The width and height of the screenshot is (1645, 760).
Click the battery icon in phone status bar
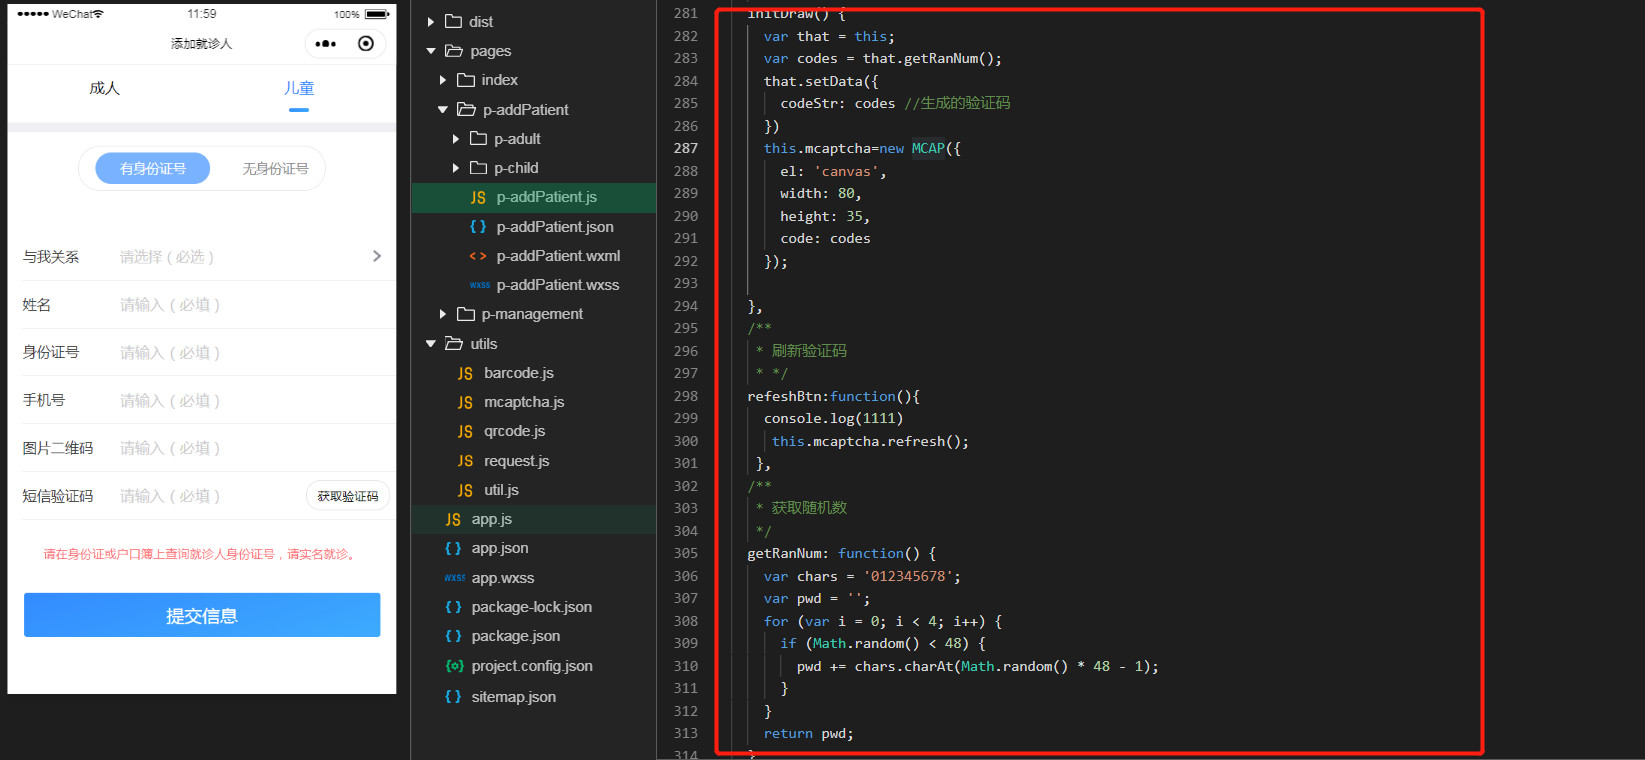(377, 14)
